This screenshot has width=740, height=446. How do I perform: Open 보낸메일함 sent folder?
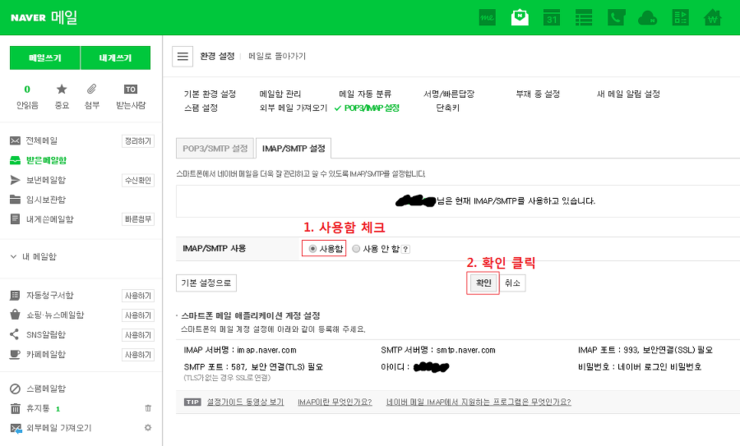point(46,180)
